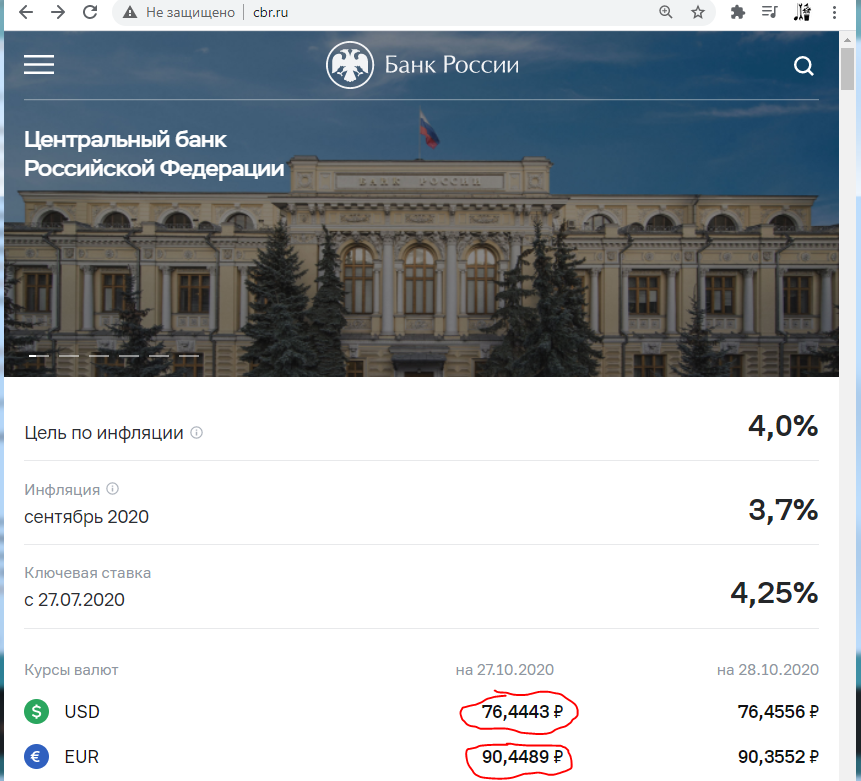Open site search magnifier icon
The width and height of the screenshot is (861, 781).
(x=804, y=66)
